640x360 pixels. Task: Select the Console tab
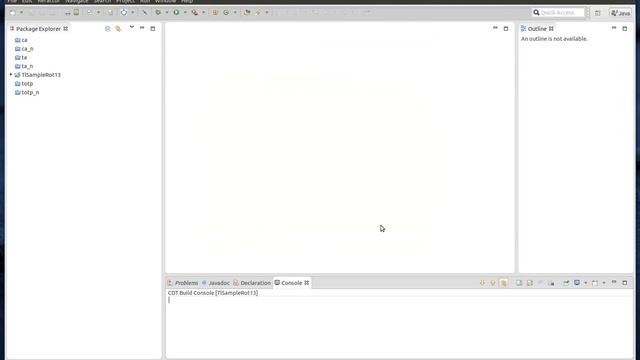[291, 283]
